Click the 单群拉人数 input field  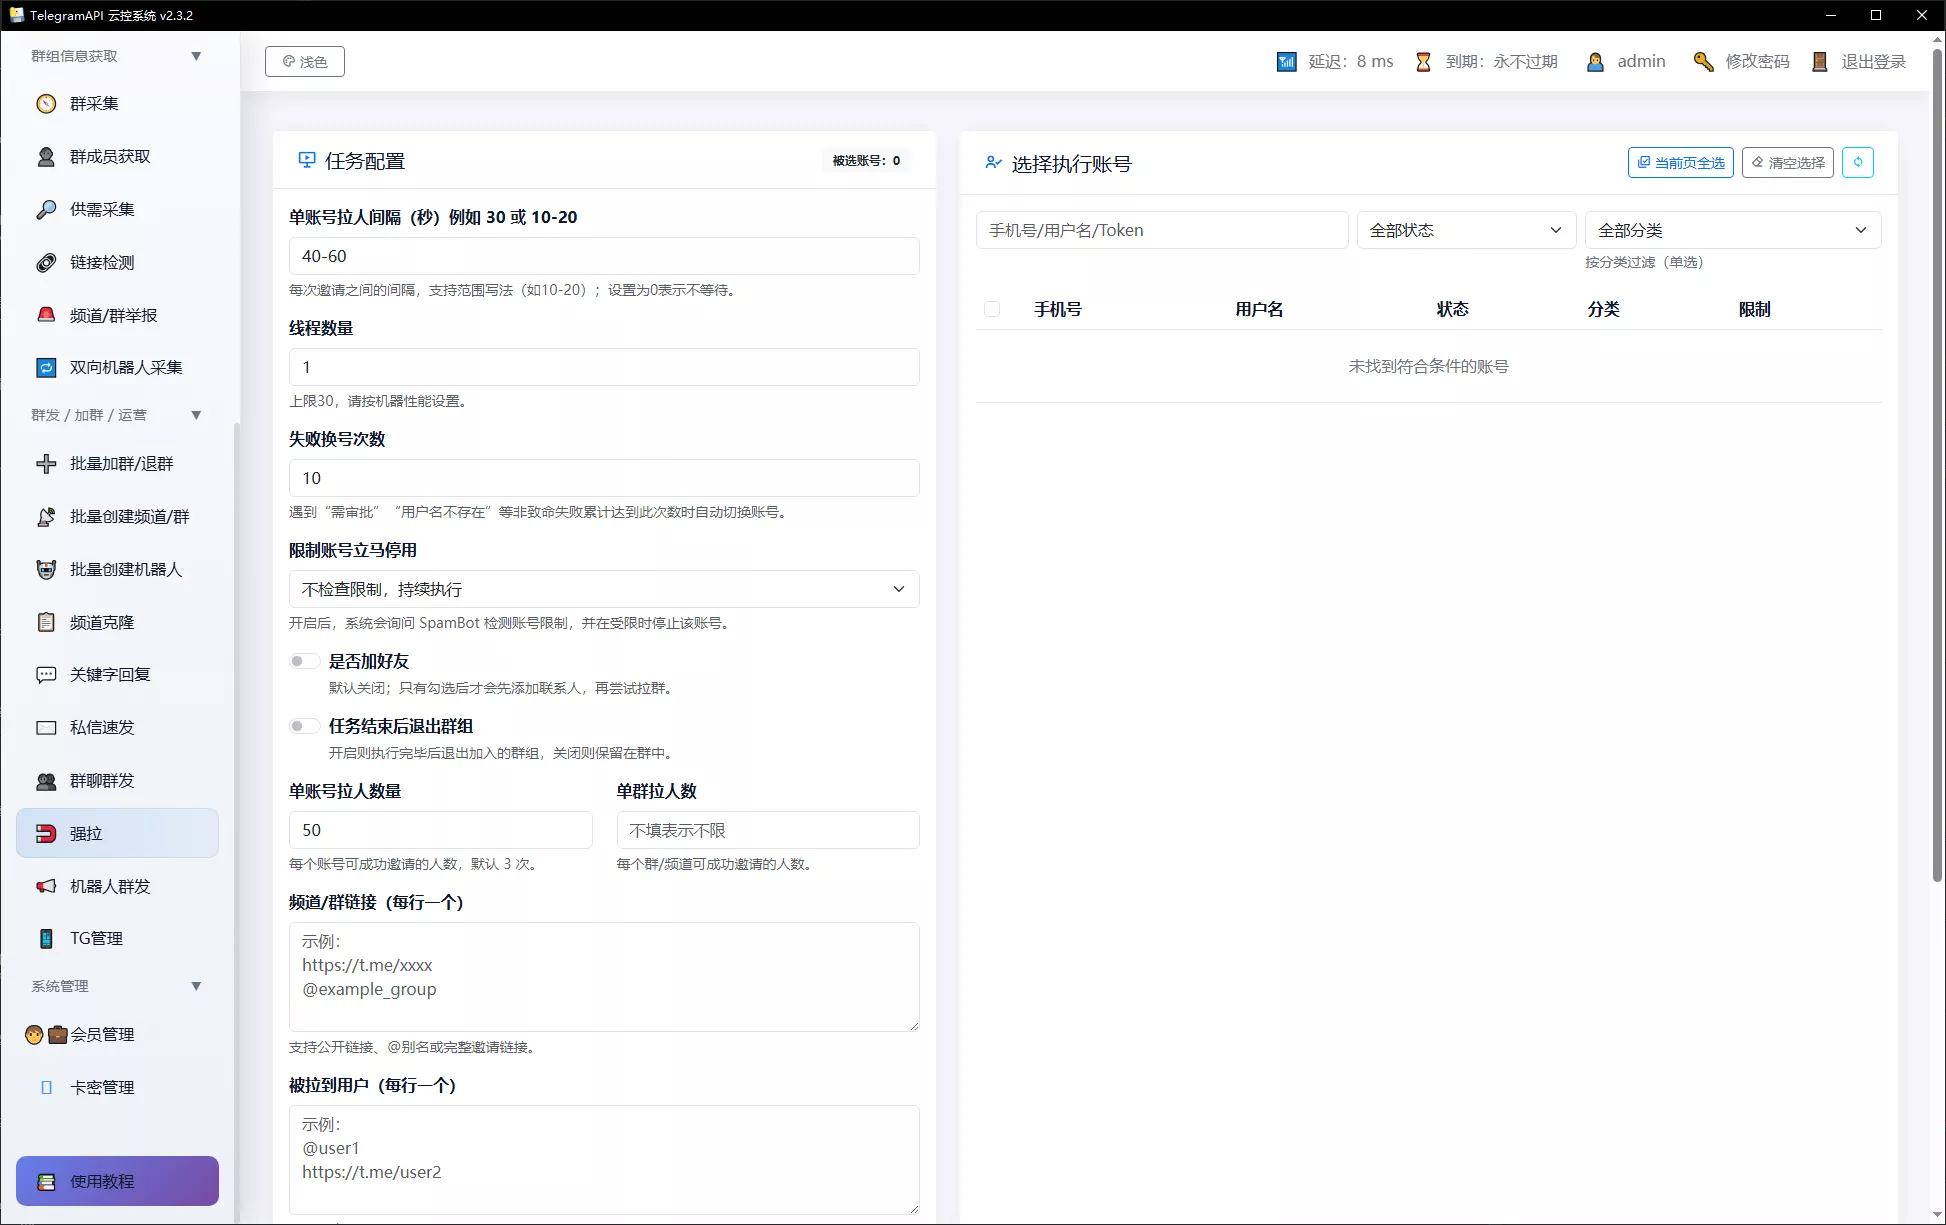click(x=768, y=830)
